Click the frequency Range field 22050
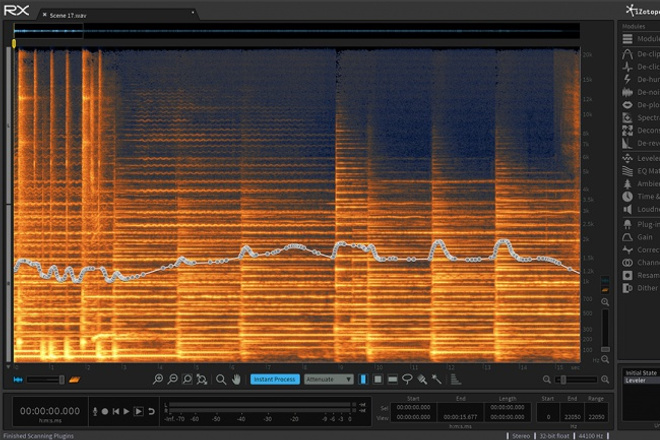Viewport: 660px width, 440px height. 596,417
